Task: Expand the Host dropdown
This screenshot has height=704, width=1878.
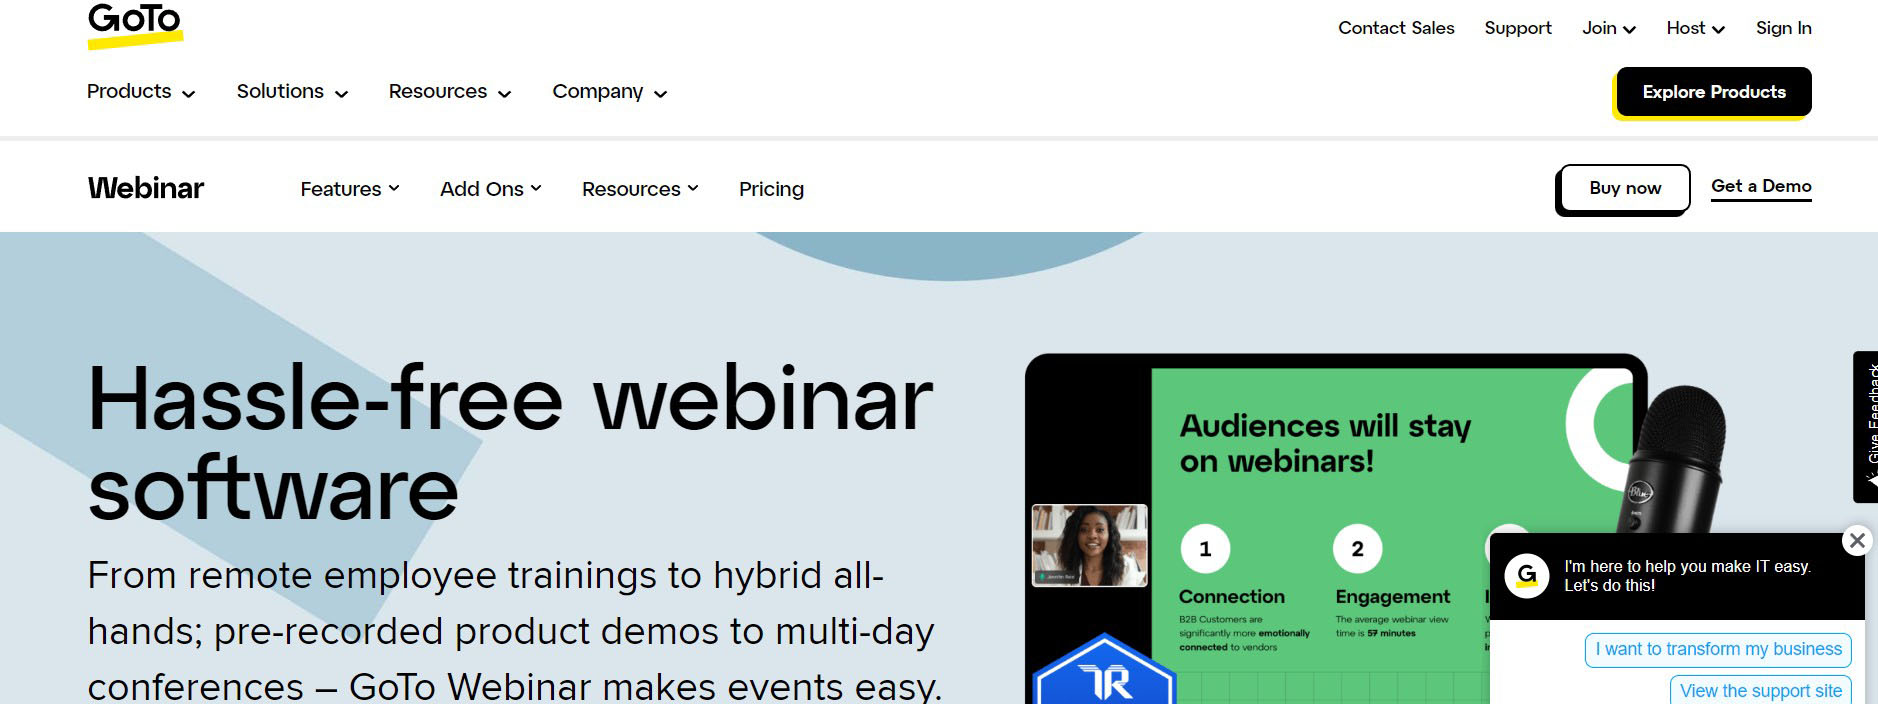Action: tap(1696, 28)
